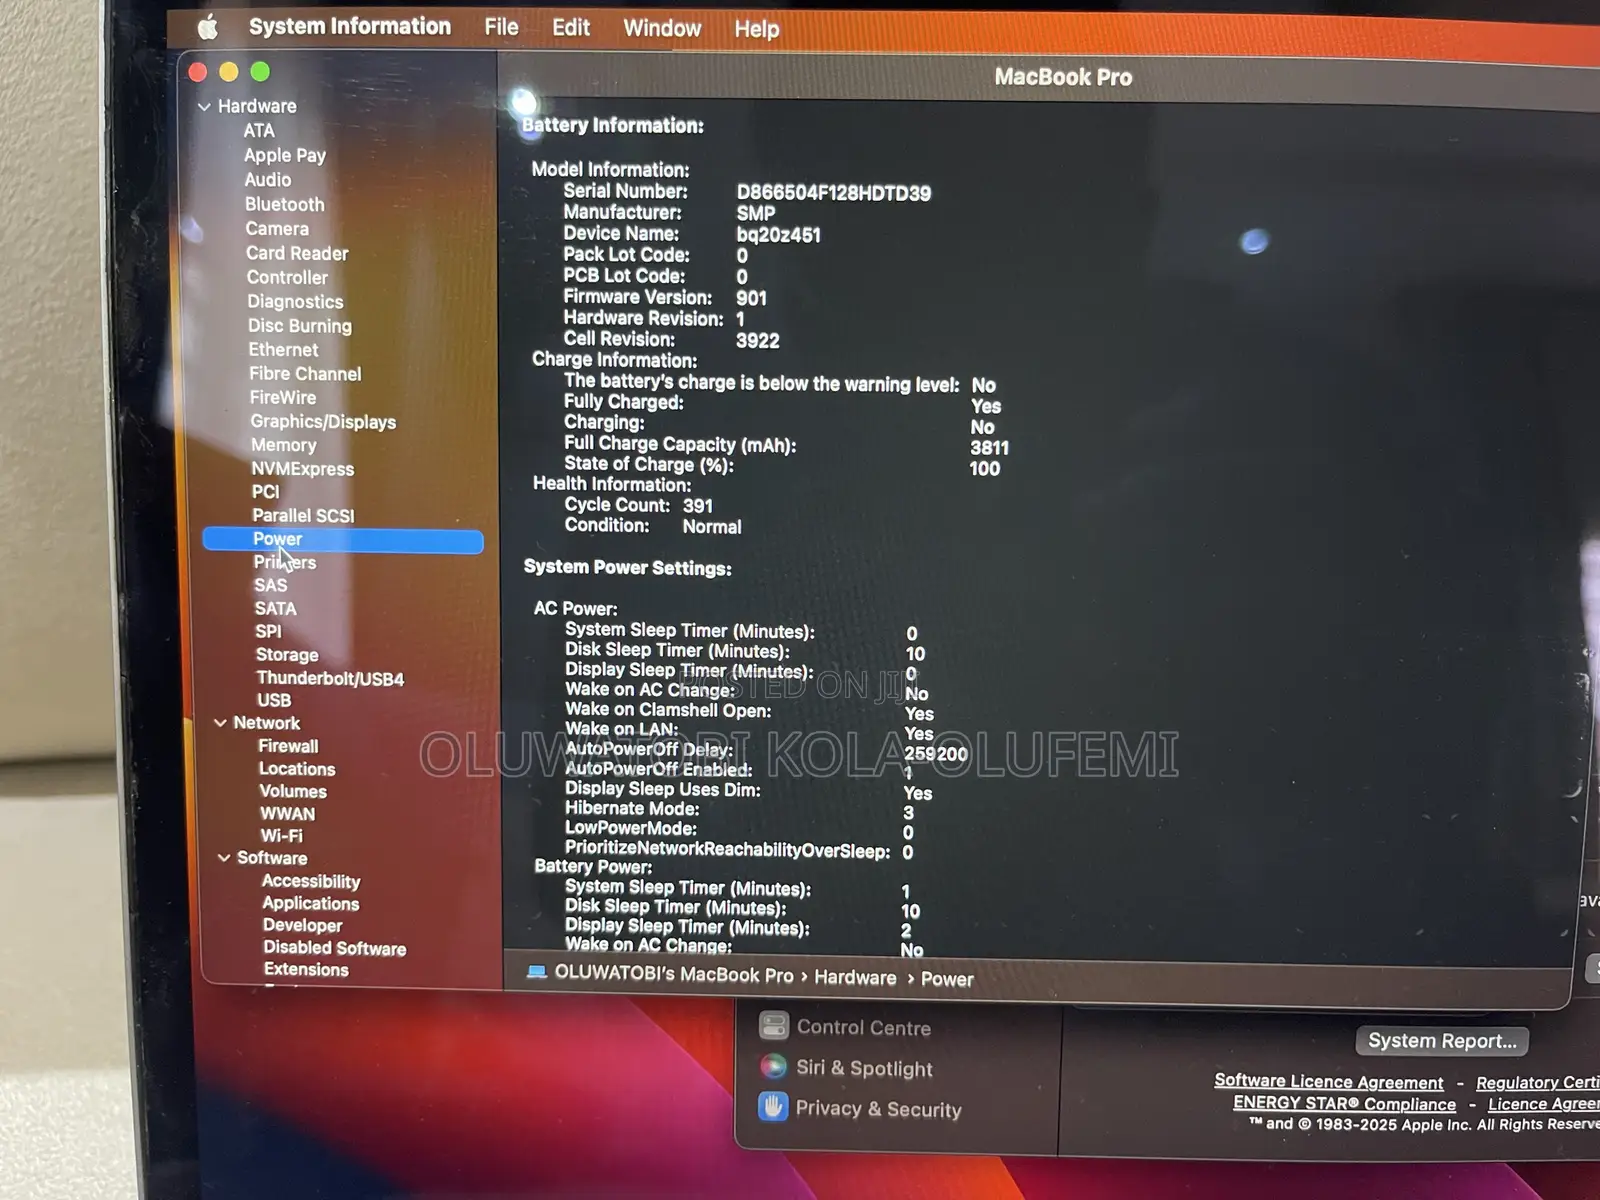Select WWAN under Network
Screen dimensions: 1600x1200
click(x=287, y=814)
